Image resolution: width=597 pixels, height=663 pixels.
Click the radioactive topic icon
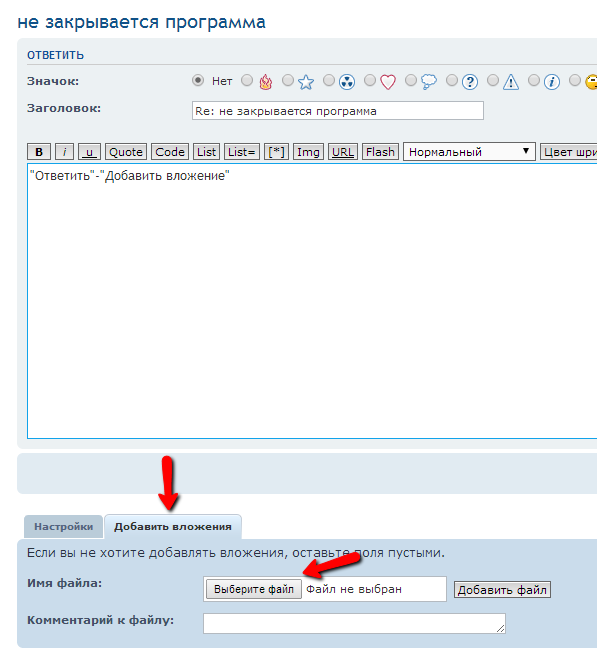click(347, 82)
